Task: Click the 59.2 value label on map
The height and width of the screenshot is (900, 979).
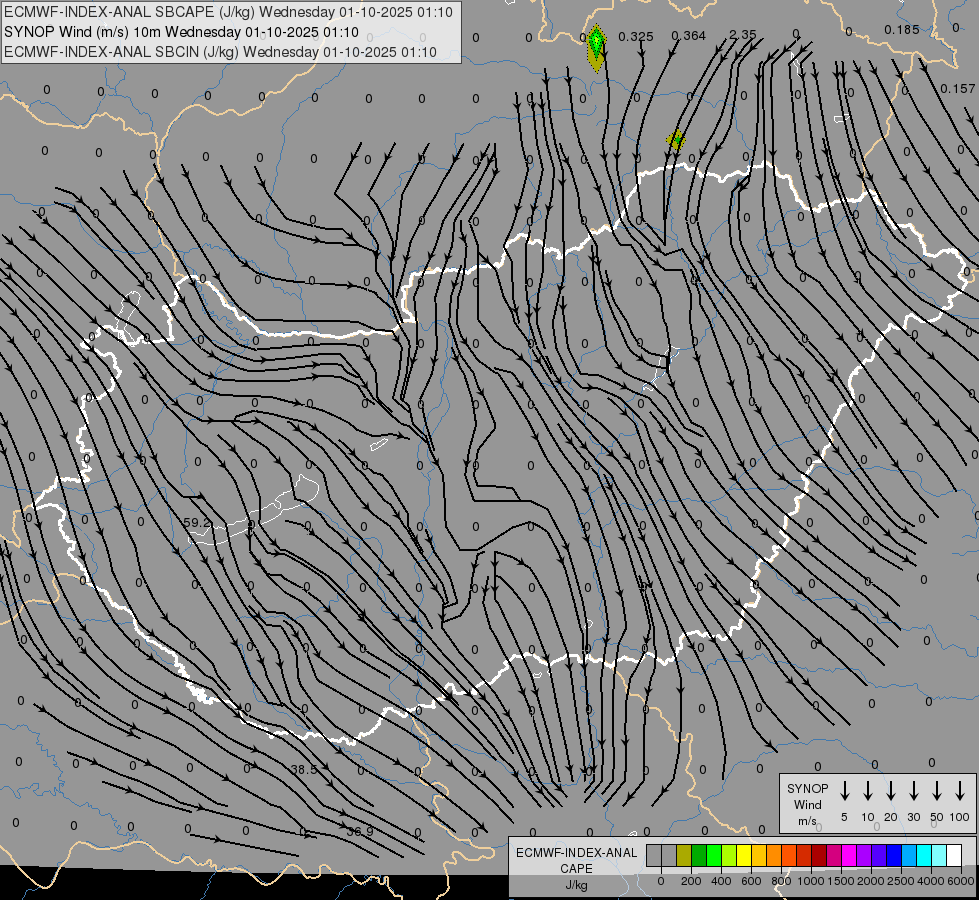Action: coord(198,523)
